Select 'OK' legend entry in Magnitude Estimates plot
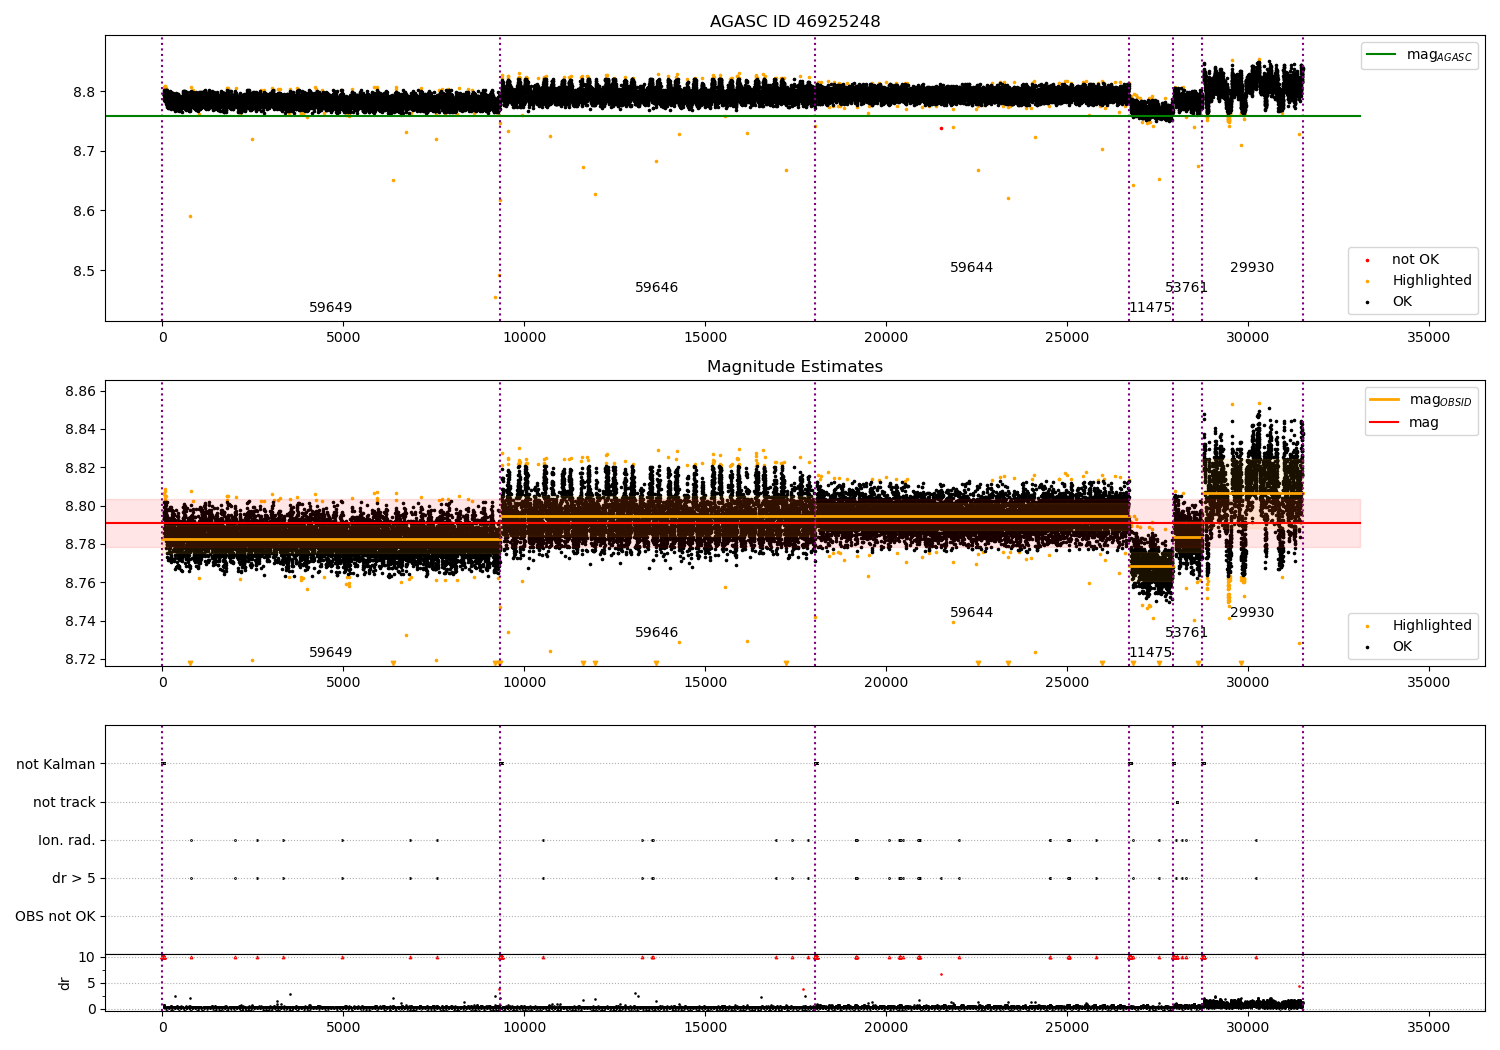This screenshot has width=1500, height=1050. [x=1402, y=647]
